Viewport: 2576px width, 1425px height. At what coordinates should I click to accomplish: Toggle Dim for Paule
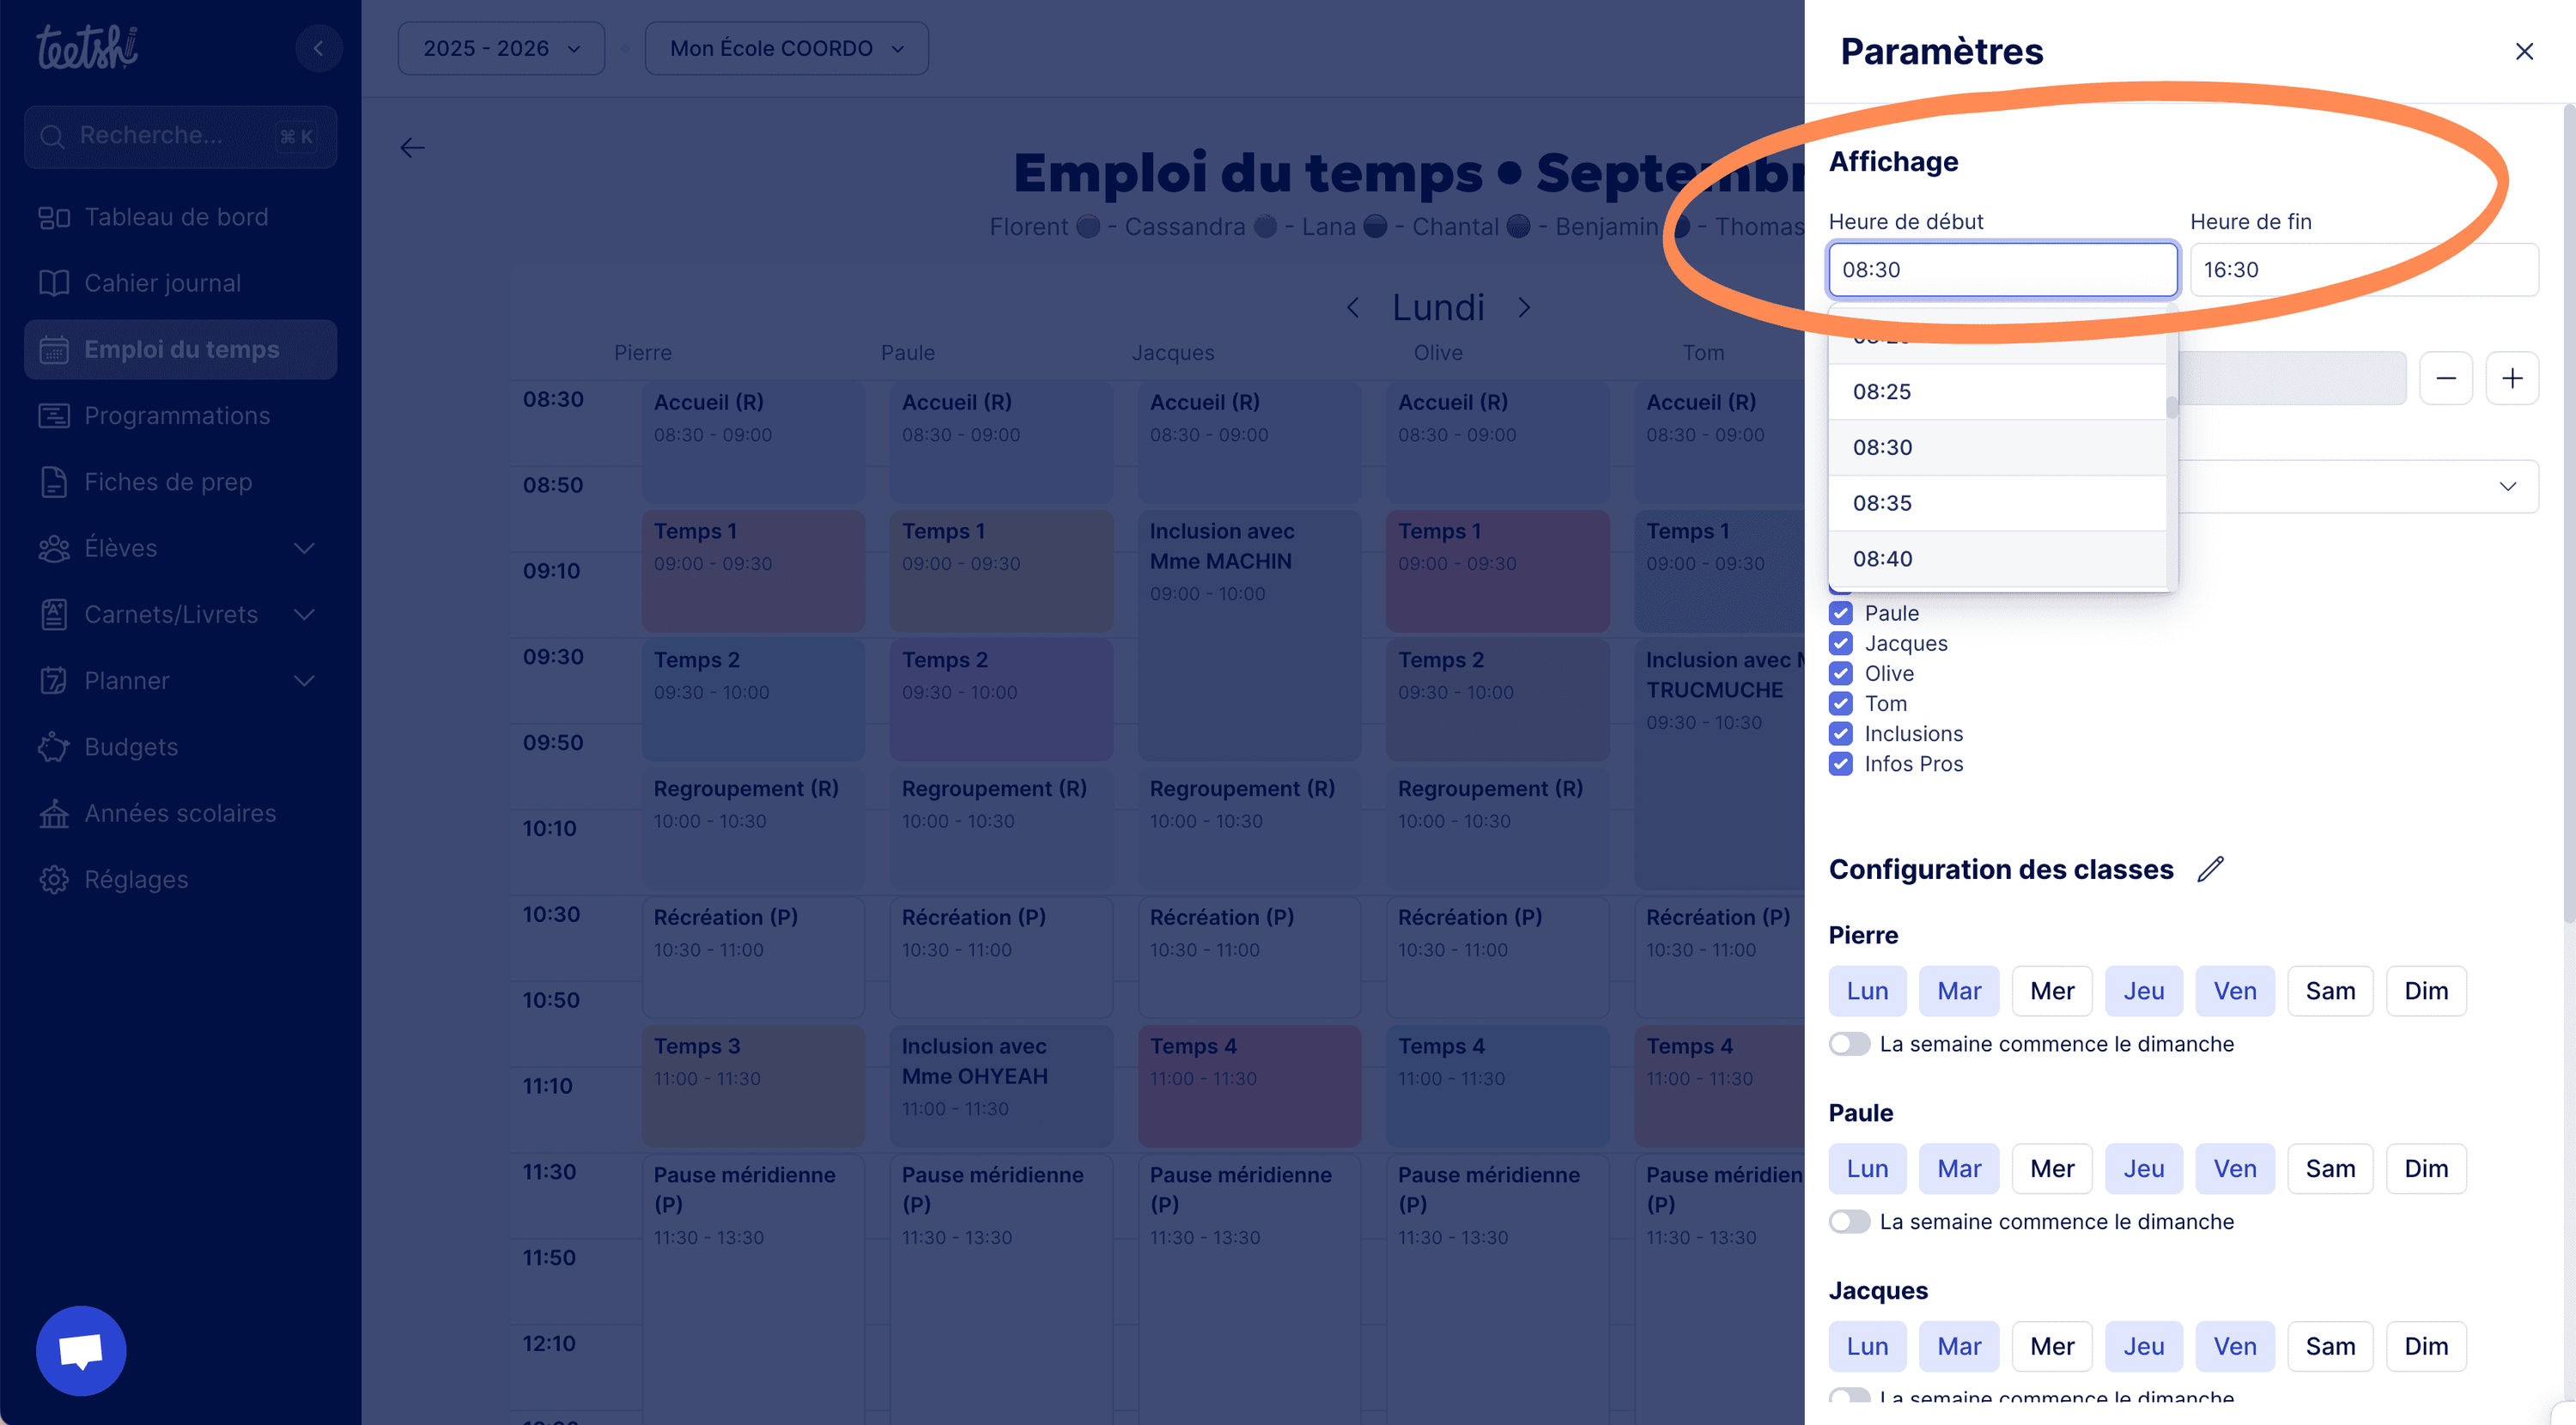(2426, 1169)
